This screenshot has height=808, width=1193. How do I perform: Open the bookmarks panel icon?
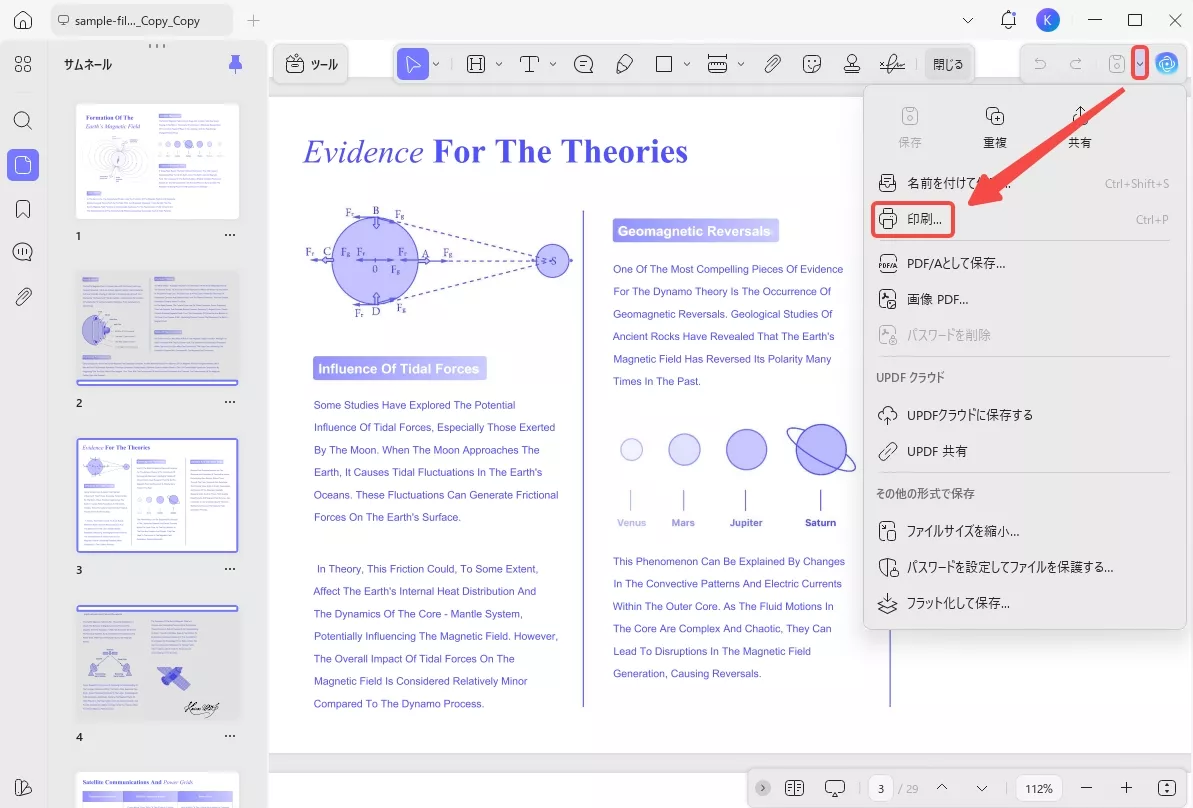(x=23, y=209)
